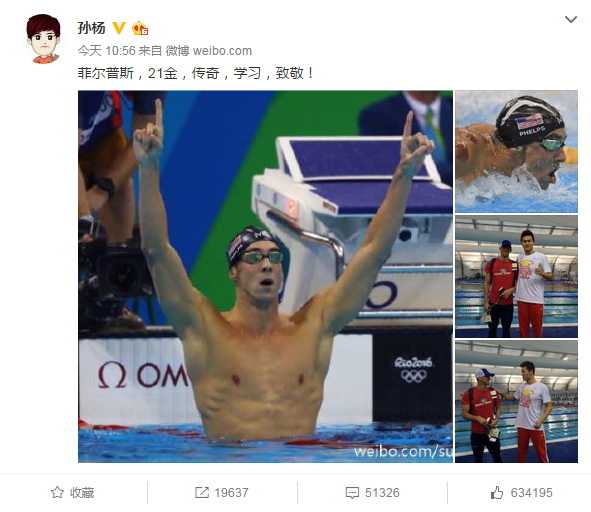
Task: Click the 微博 weibo.com source link
Action: point(208,51)
